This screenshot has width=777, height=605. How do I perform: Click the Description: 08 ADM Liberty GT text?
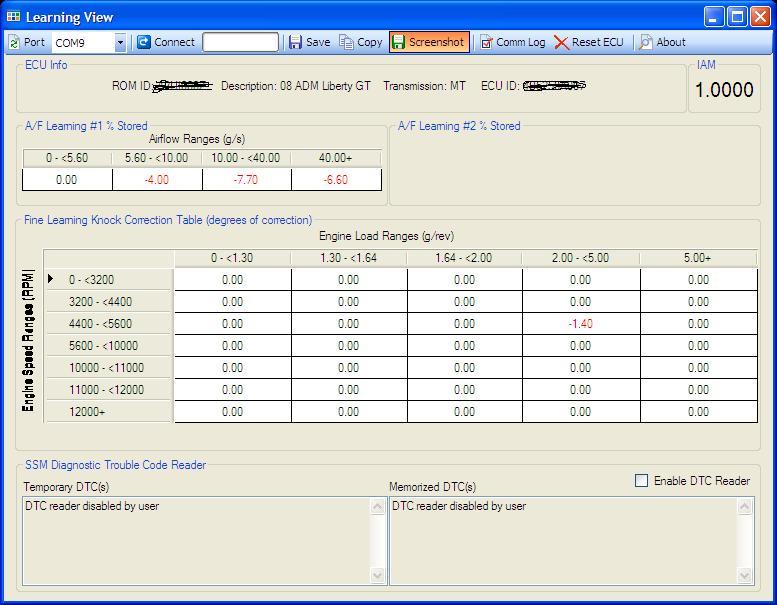[296, 86]
